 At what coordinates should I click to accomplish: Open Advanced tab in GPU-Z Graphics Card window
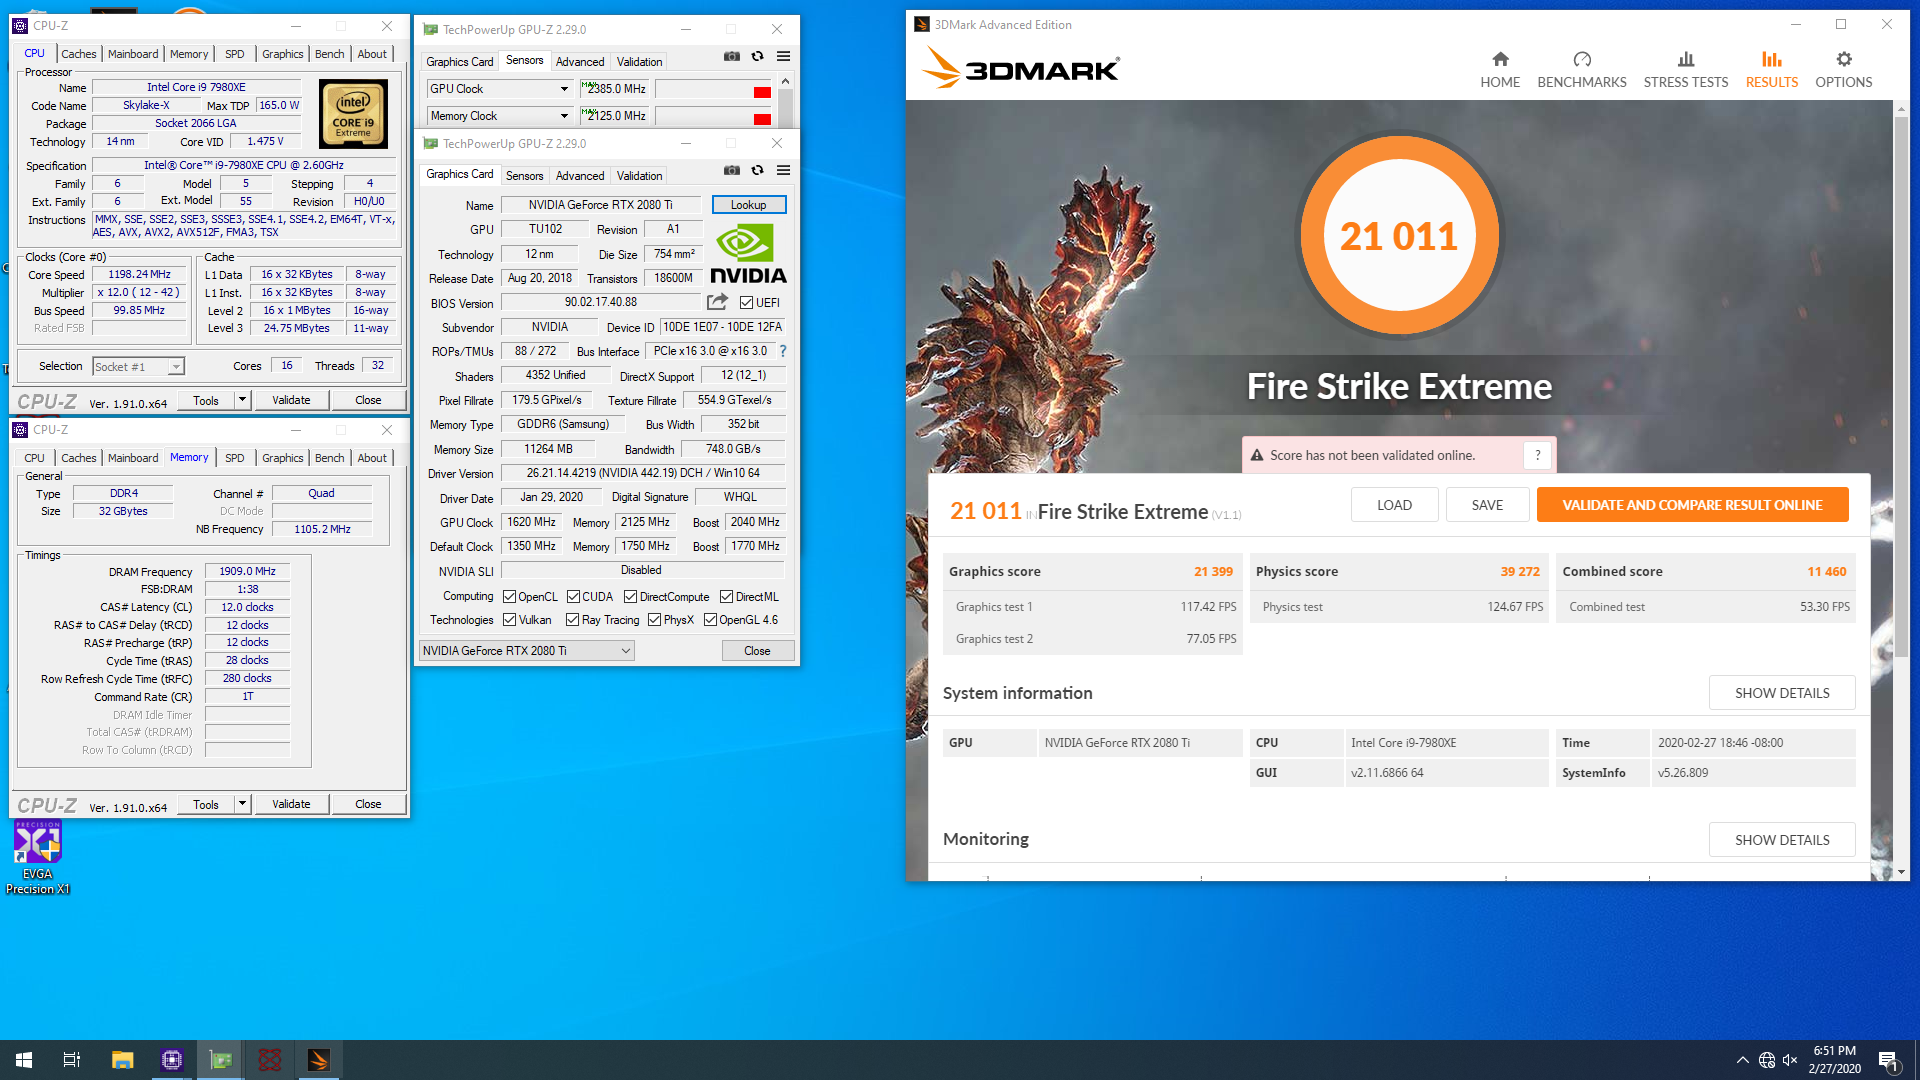[x=580, y=176]
